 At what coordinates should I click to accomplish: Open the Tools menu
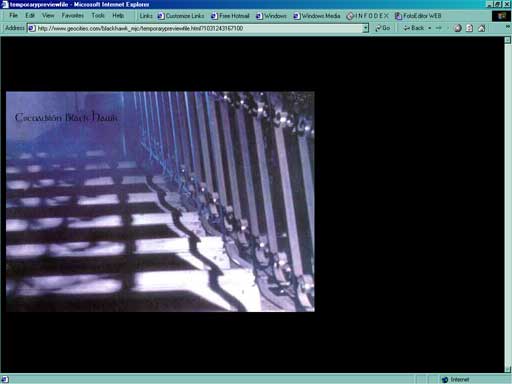(98, 16)
